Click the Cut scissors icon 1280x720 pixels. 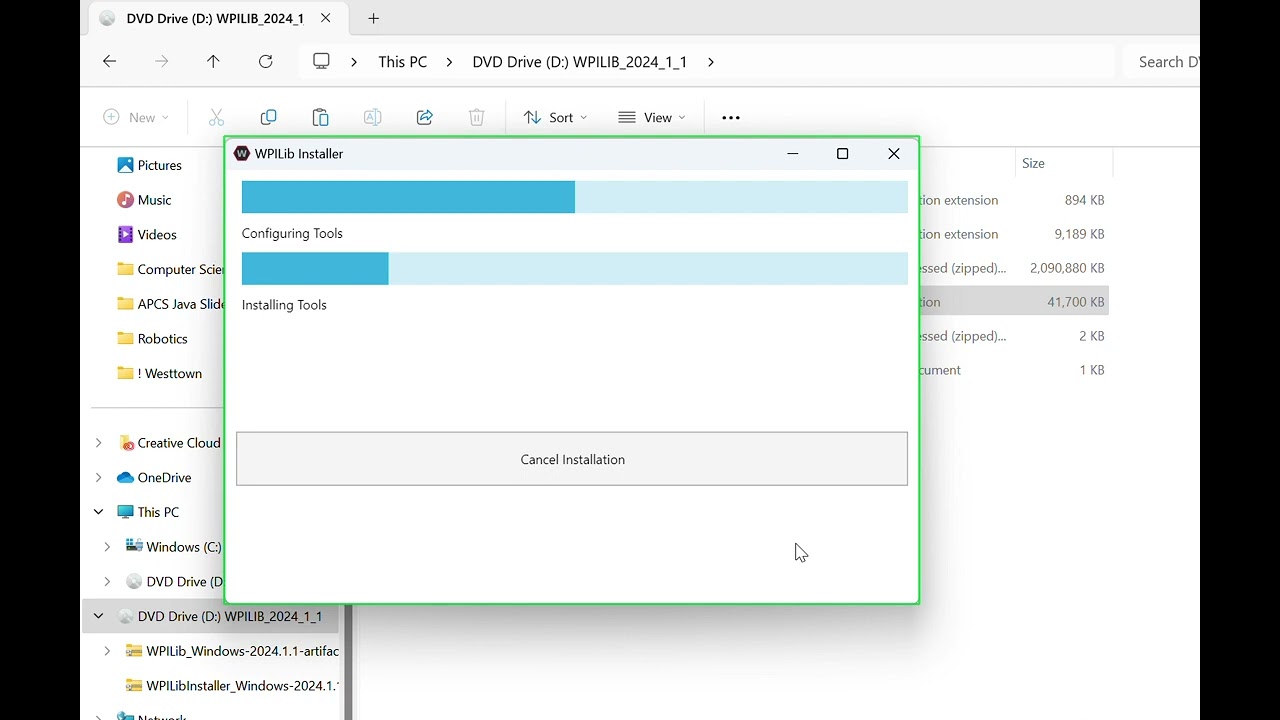coord(216,117)
